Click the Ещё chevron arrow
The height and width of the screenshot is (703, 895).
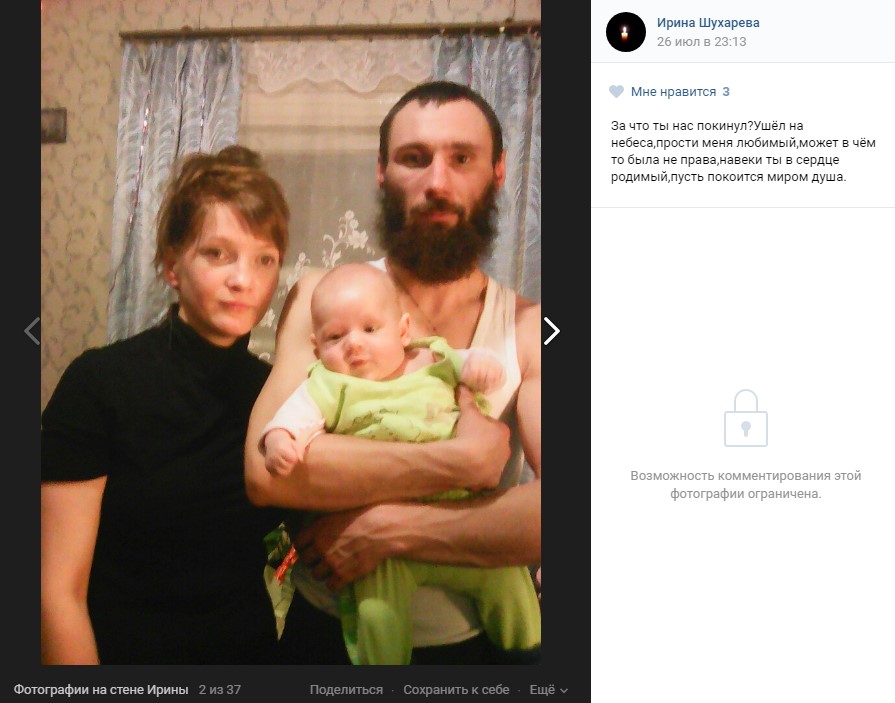pos(564,691)
